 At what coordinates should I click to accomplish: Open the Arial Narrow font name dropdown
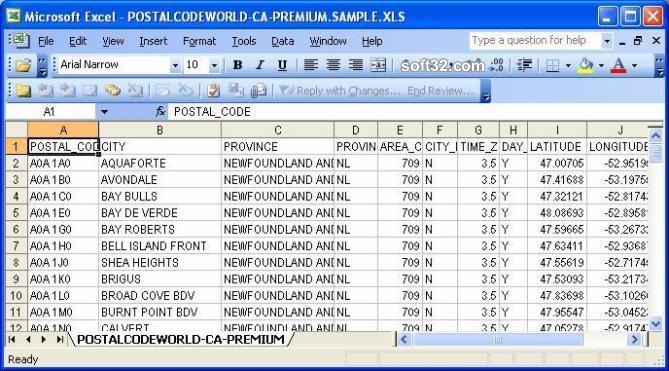click(x=175, y=65)
